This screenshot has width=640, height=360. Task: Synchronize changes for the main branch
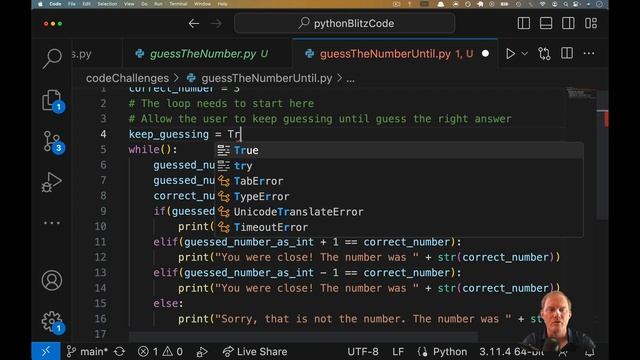click(120, 351)
